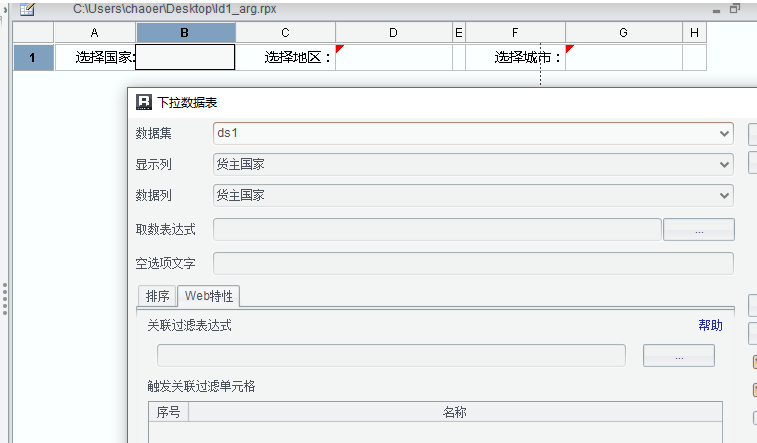Click cell containing 选择地区：

pyautogui.click(x=285, y=57)
